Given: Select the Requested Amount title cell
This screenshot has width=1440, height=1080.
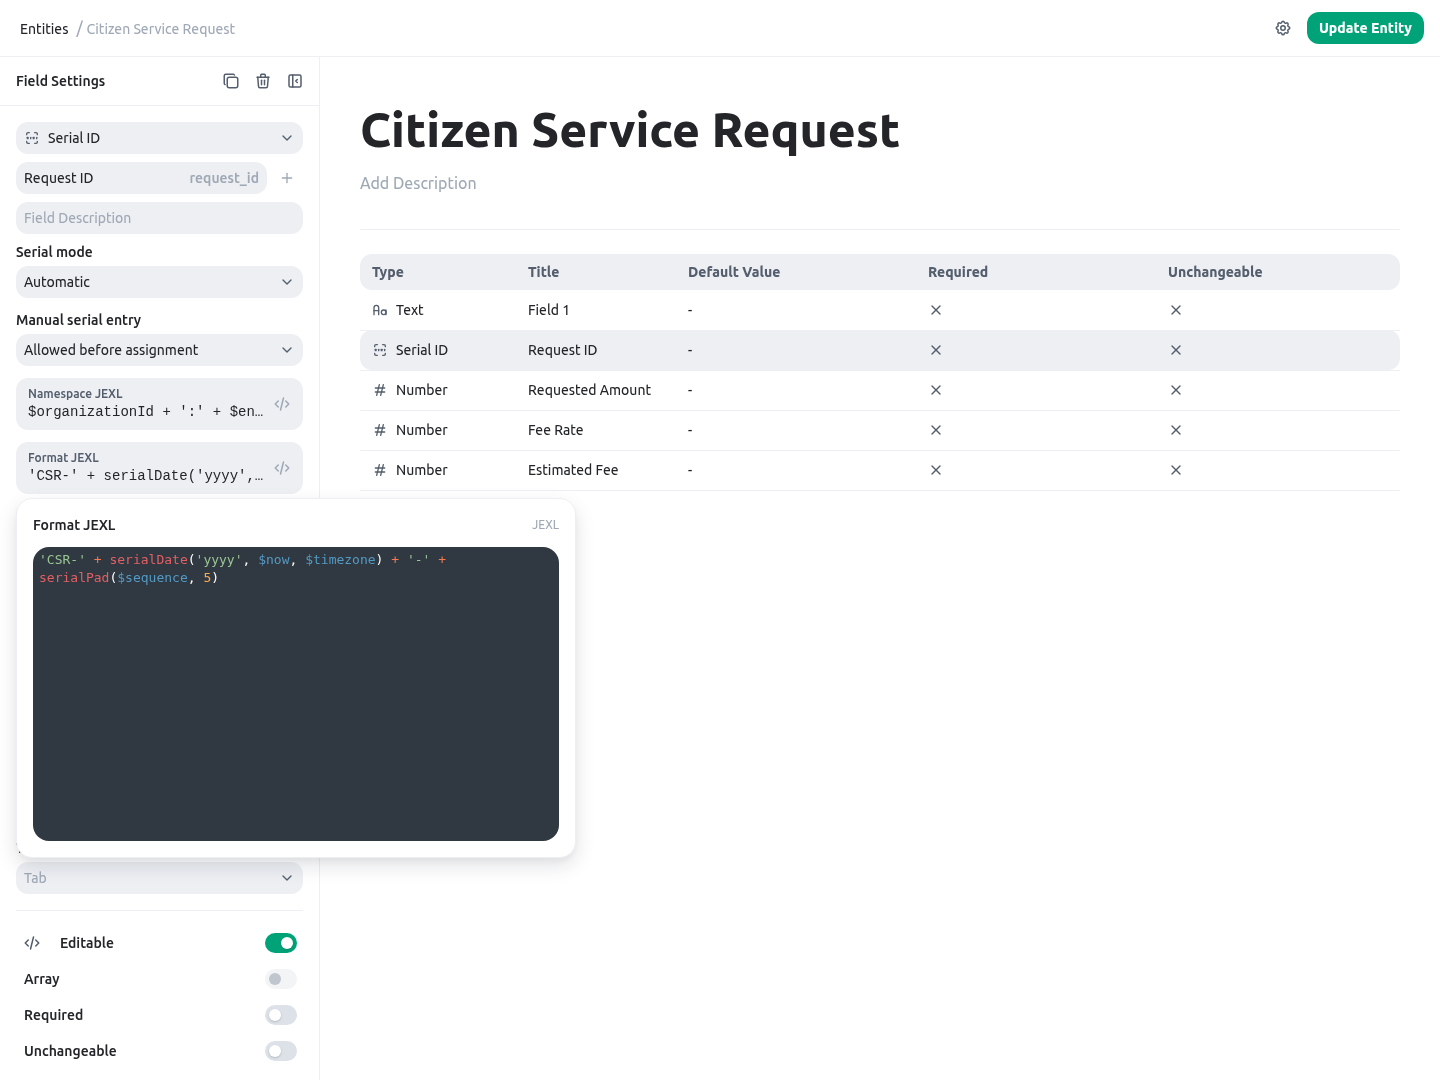Looking at the screenshot, I should click(589, 390).
